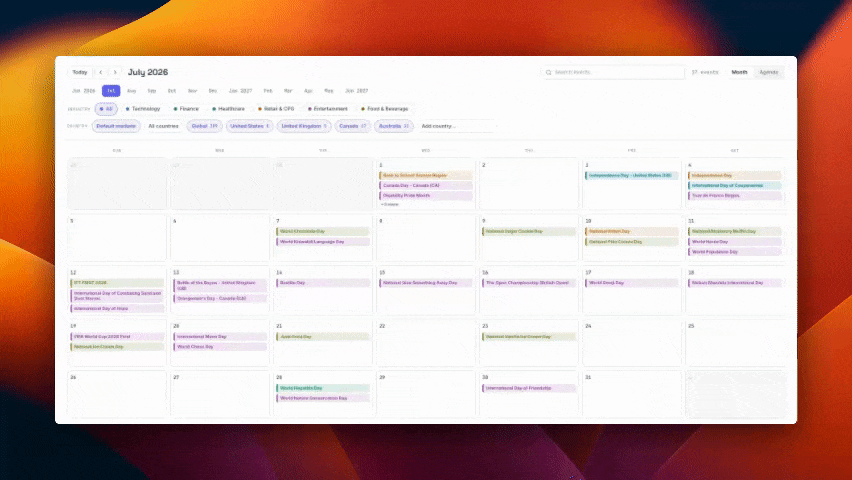
Task: Open World Chess Day event
Action: click(x=220, y=346)
